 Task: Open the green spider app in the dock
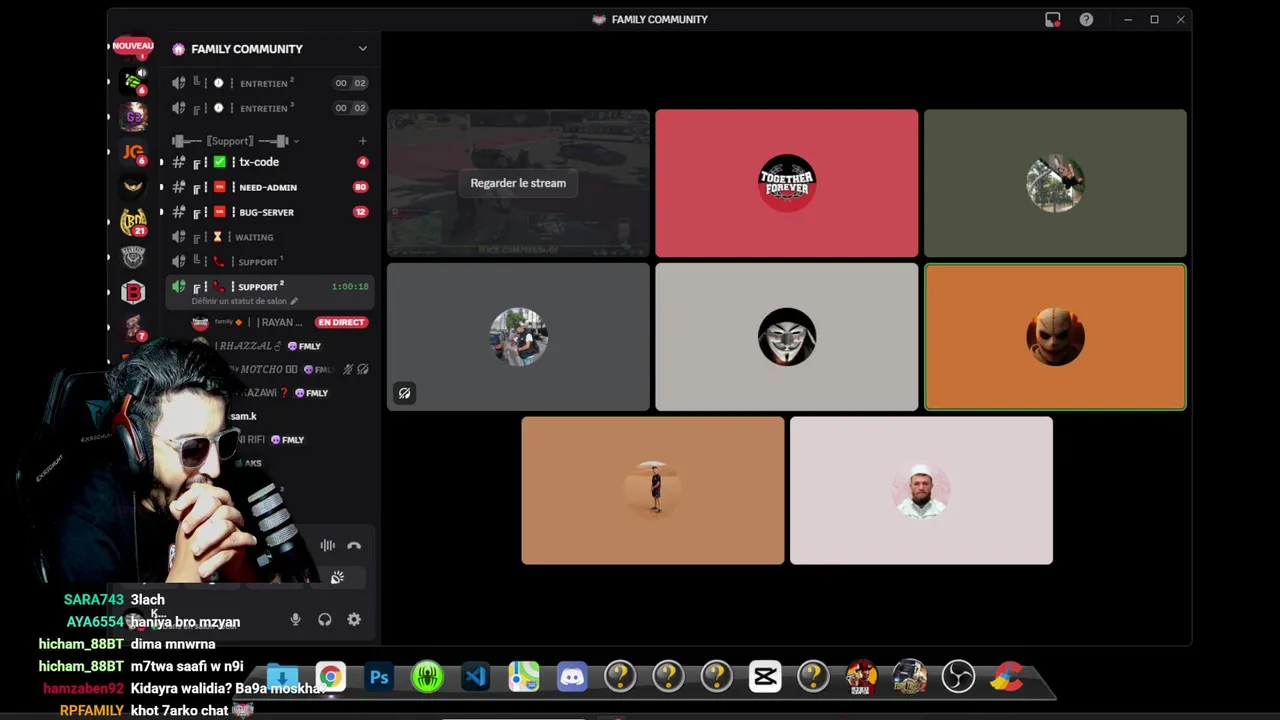[427, 678]
